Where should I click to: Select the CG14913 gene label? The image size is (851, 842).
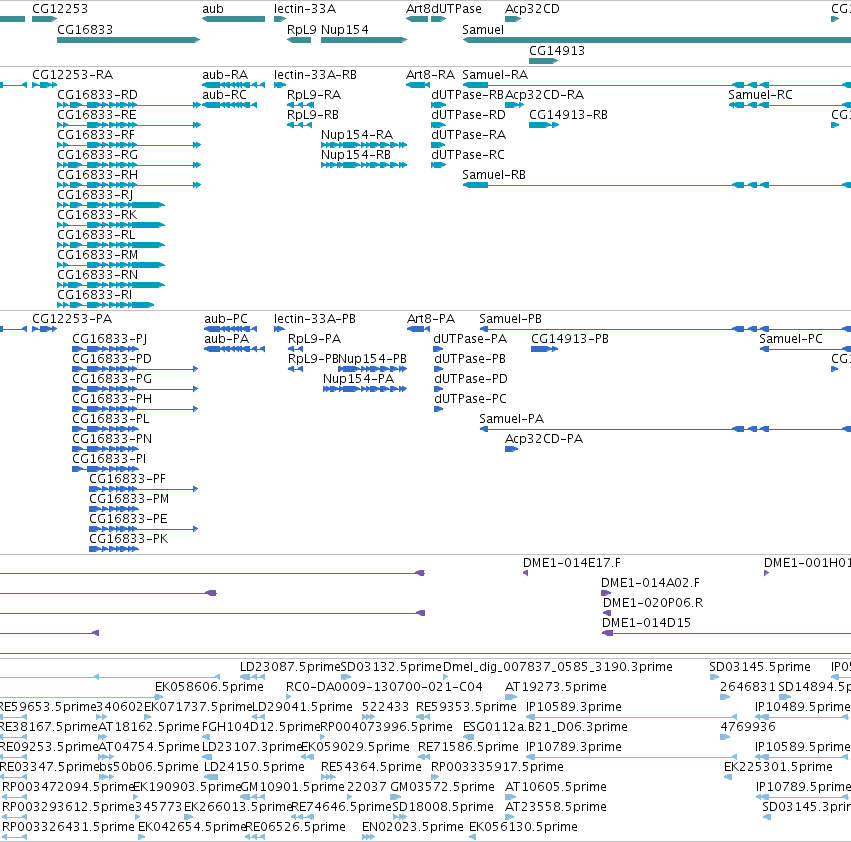[x=557, y=50]
